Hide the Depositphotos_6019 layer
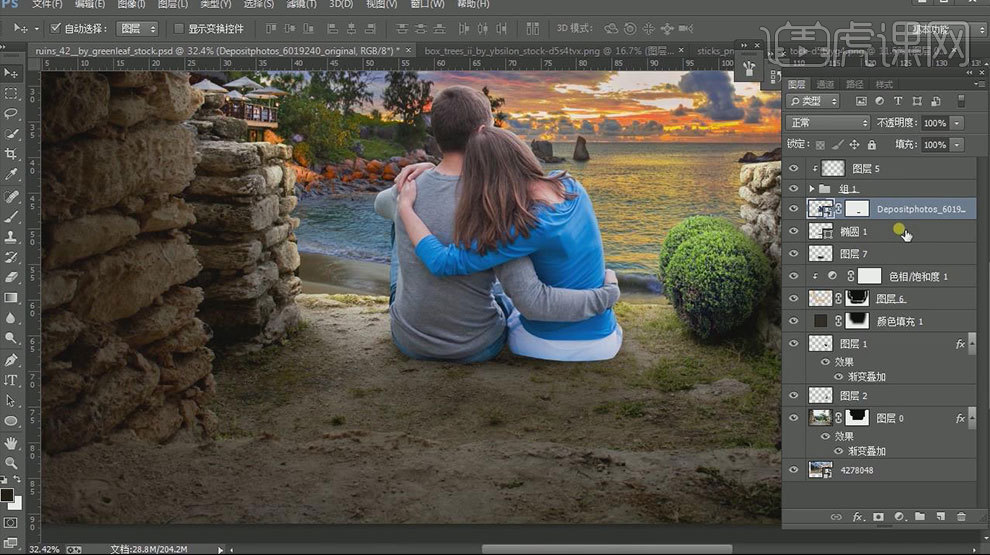990x555 pixels. click(x=794, y=209)
